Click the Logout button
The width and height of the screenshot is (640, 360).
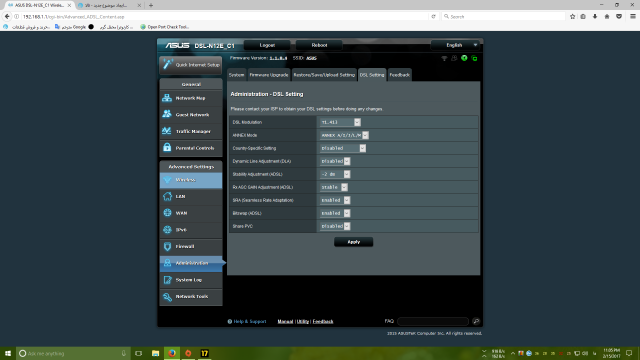pyautogui.click(x=267, y=45)
